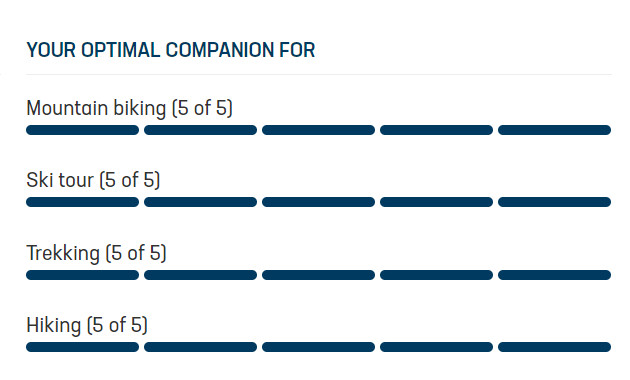Click fourth rating segment under Hiking
Image resolution: width=630 pixels, height=380 pixels.
(x=436, y=347)
